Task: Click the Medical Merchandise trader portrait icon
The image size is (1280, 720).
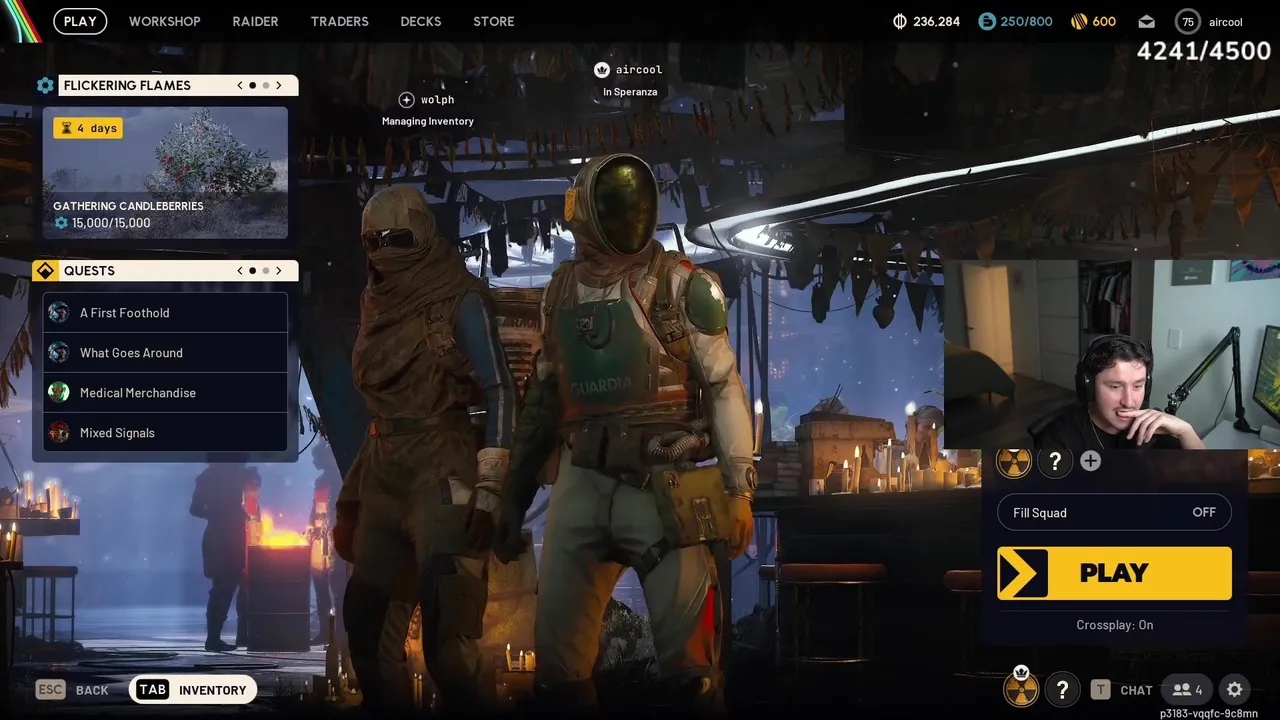Action: click(x=59, y=393)
